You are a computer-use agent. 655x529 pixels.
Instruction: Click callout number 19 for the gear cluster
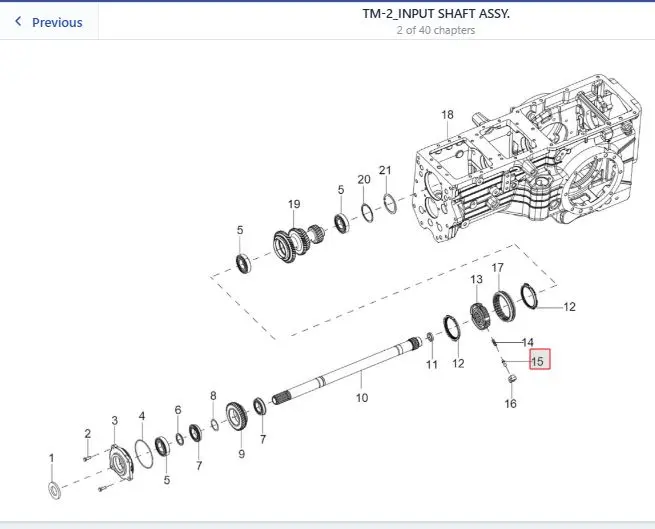[294, 204]
